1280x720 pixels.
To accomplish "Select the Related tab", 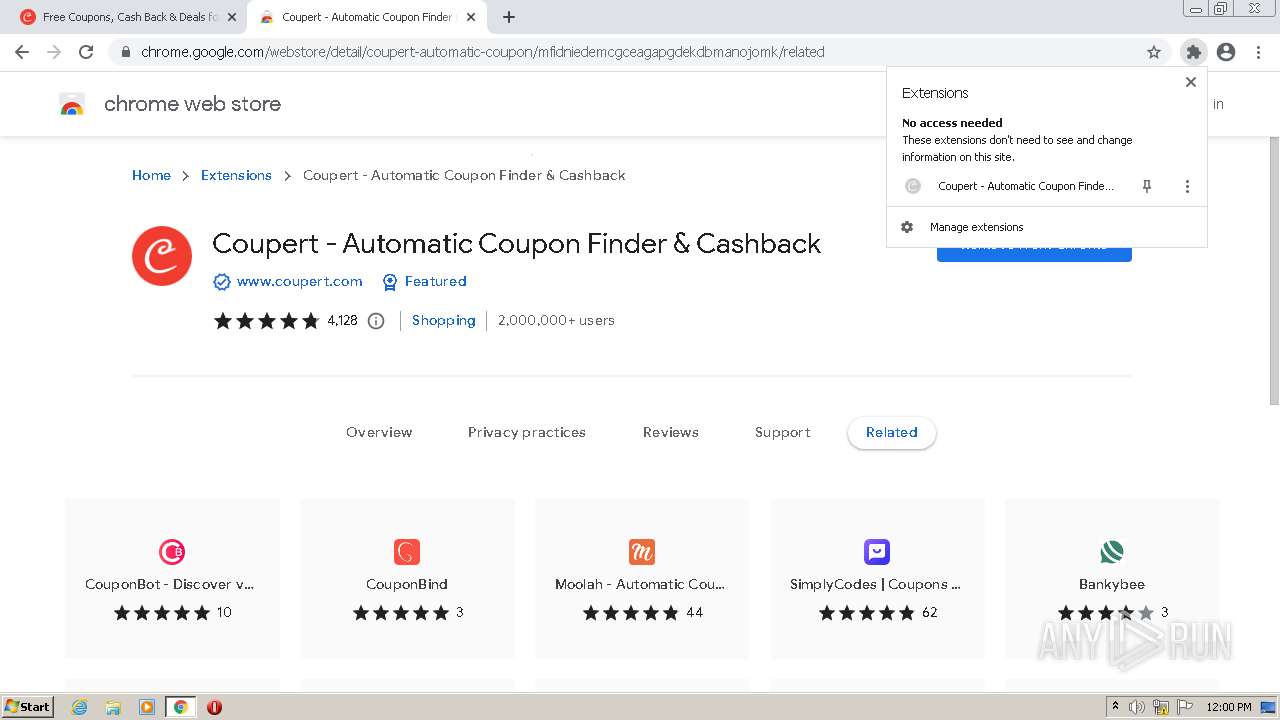I will 892,433.
